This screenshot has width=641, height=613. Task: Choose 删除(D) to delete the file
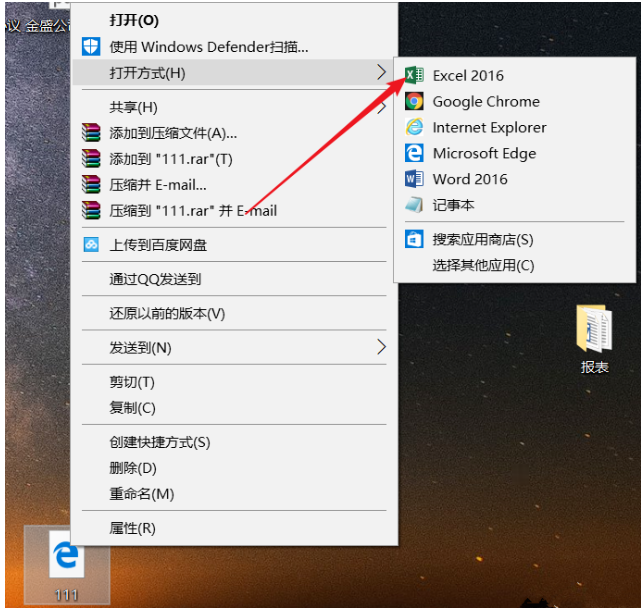(x=234, y=468)
